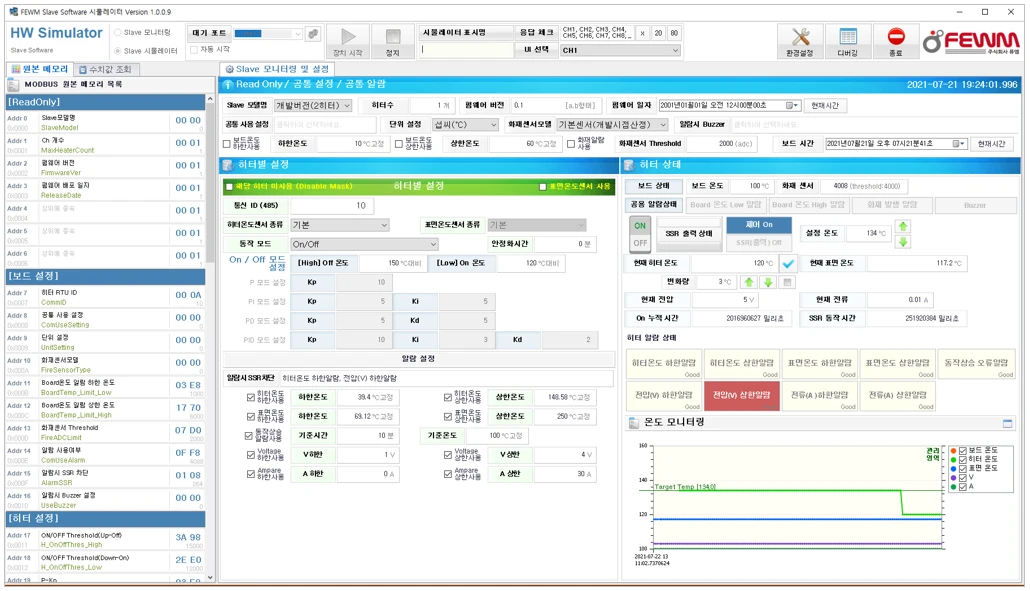Open the 히터온도센서 종류 dropdown
The height and width of the screenshot is (591, 1030).
pyautogui.click(x=384, y=225)
